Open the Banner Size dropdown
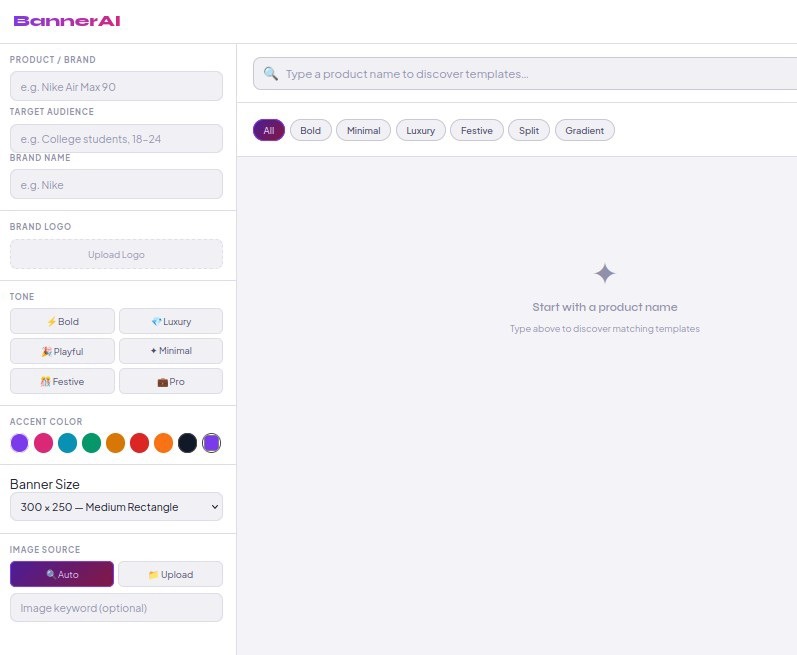Image resolution: width=797 pixels, height=655 pixels. coord(116,507)
